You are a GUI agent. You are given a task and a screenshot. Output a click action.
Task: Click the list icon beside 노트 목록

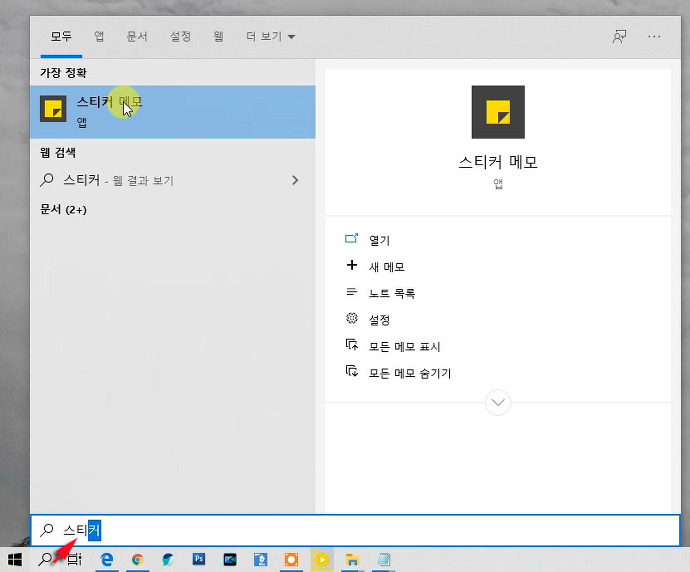point(352,292)
